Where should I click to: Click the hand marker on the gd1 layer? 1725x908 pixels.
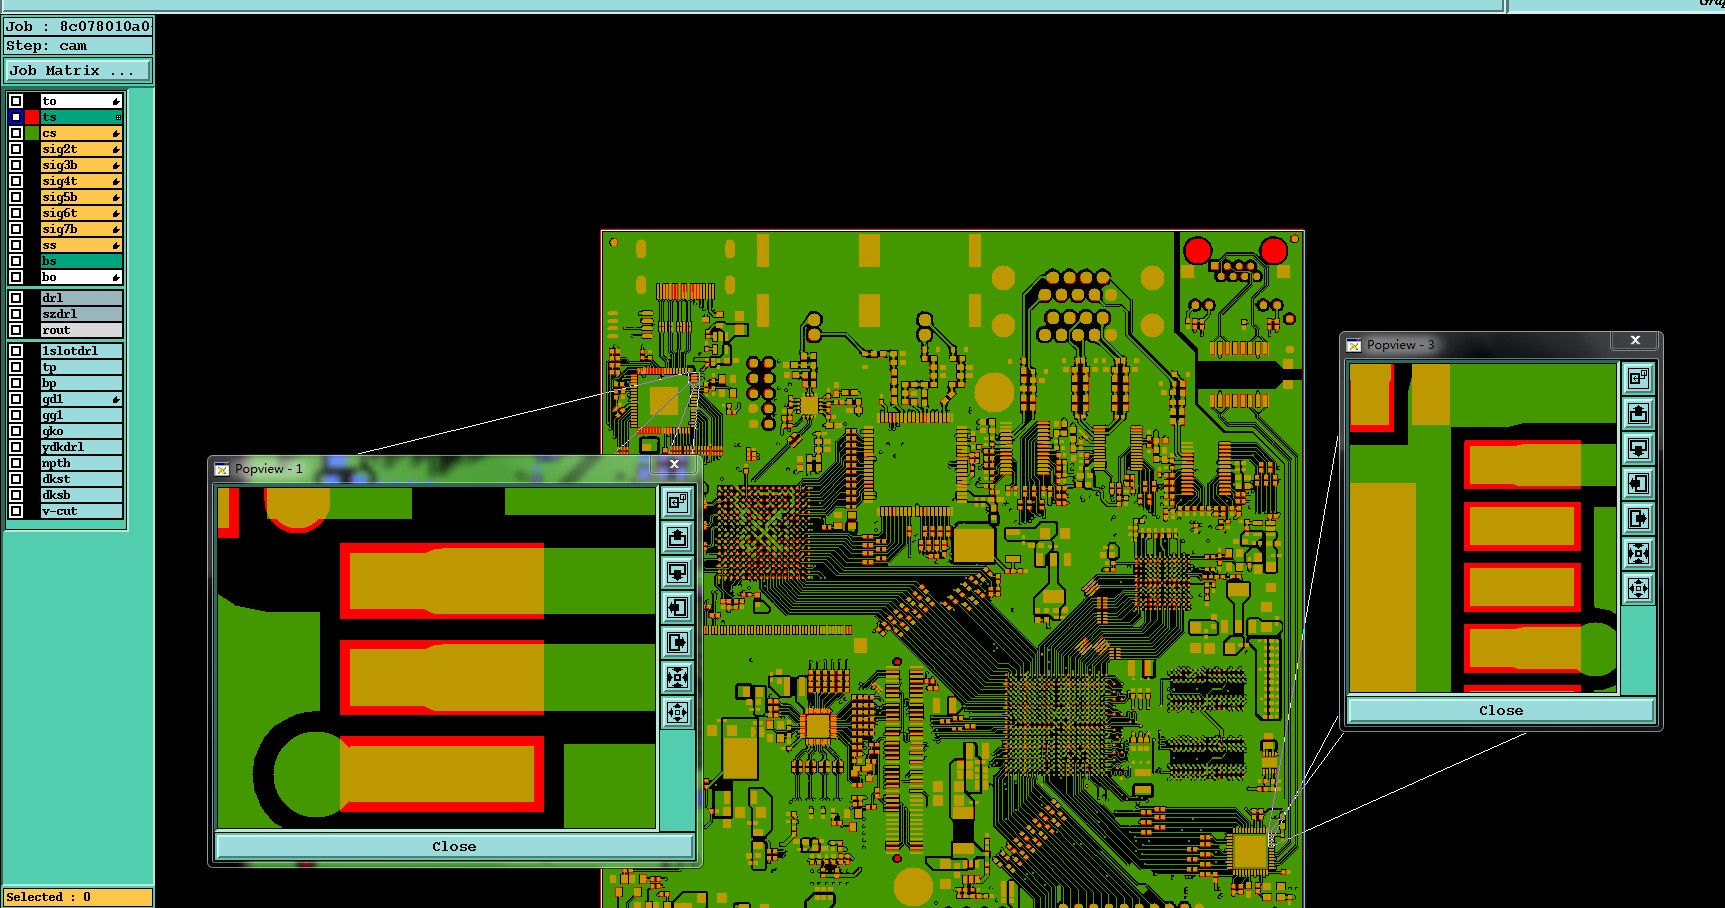[116, 399]
